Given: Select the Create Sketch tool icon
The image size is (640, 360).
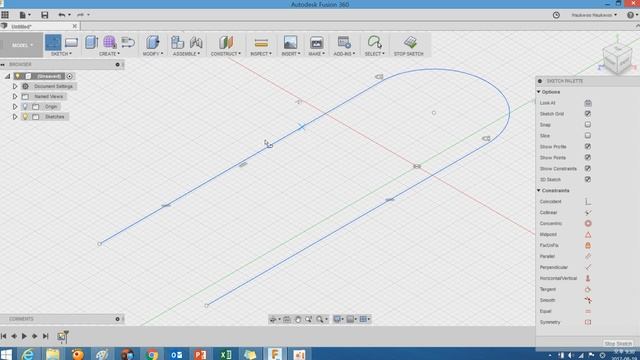Looking at the screenshot, I should pyautogui.click(x=53, y=42).
